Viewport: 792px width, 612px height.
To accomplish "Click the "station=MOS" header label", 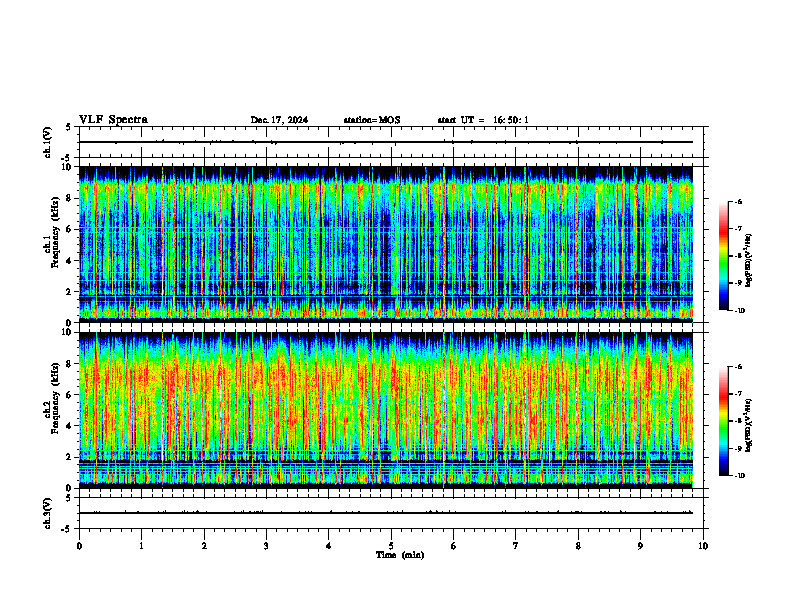I will pyautogui.click(x=372, y=120).
